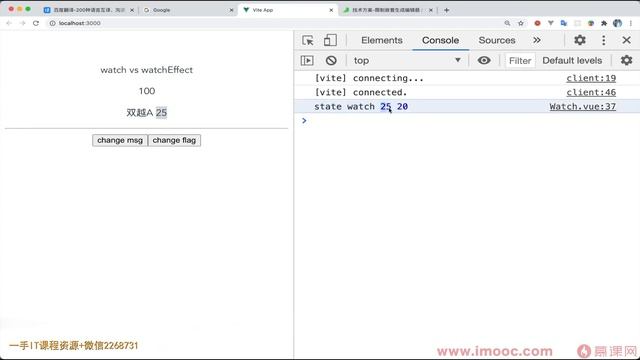Close the Google browser tab
This screenshot has width=640, height=360.
point(231,10)
